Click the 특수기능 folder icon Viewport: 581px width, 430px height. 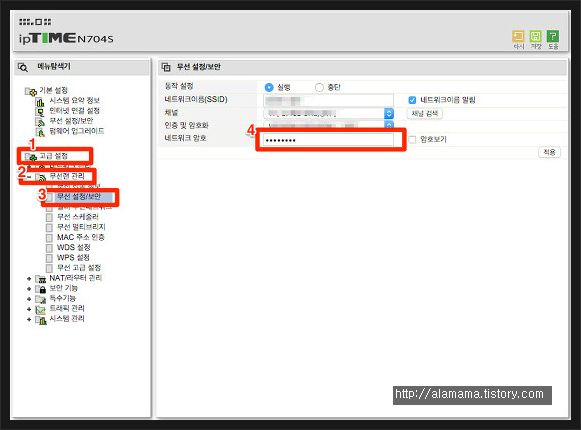[x=41, y=299]
